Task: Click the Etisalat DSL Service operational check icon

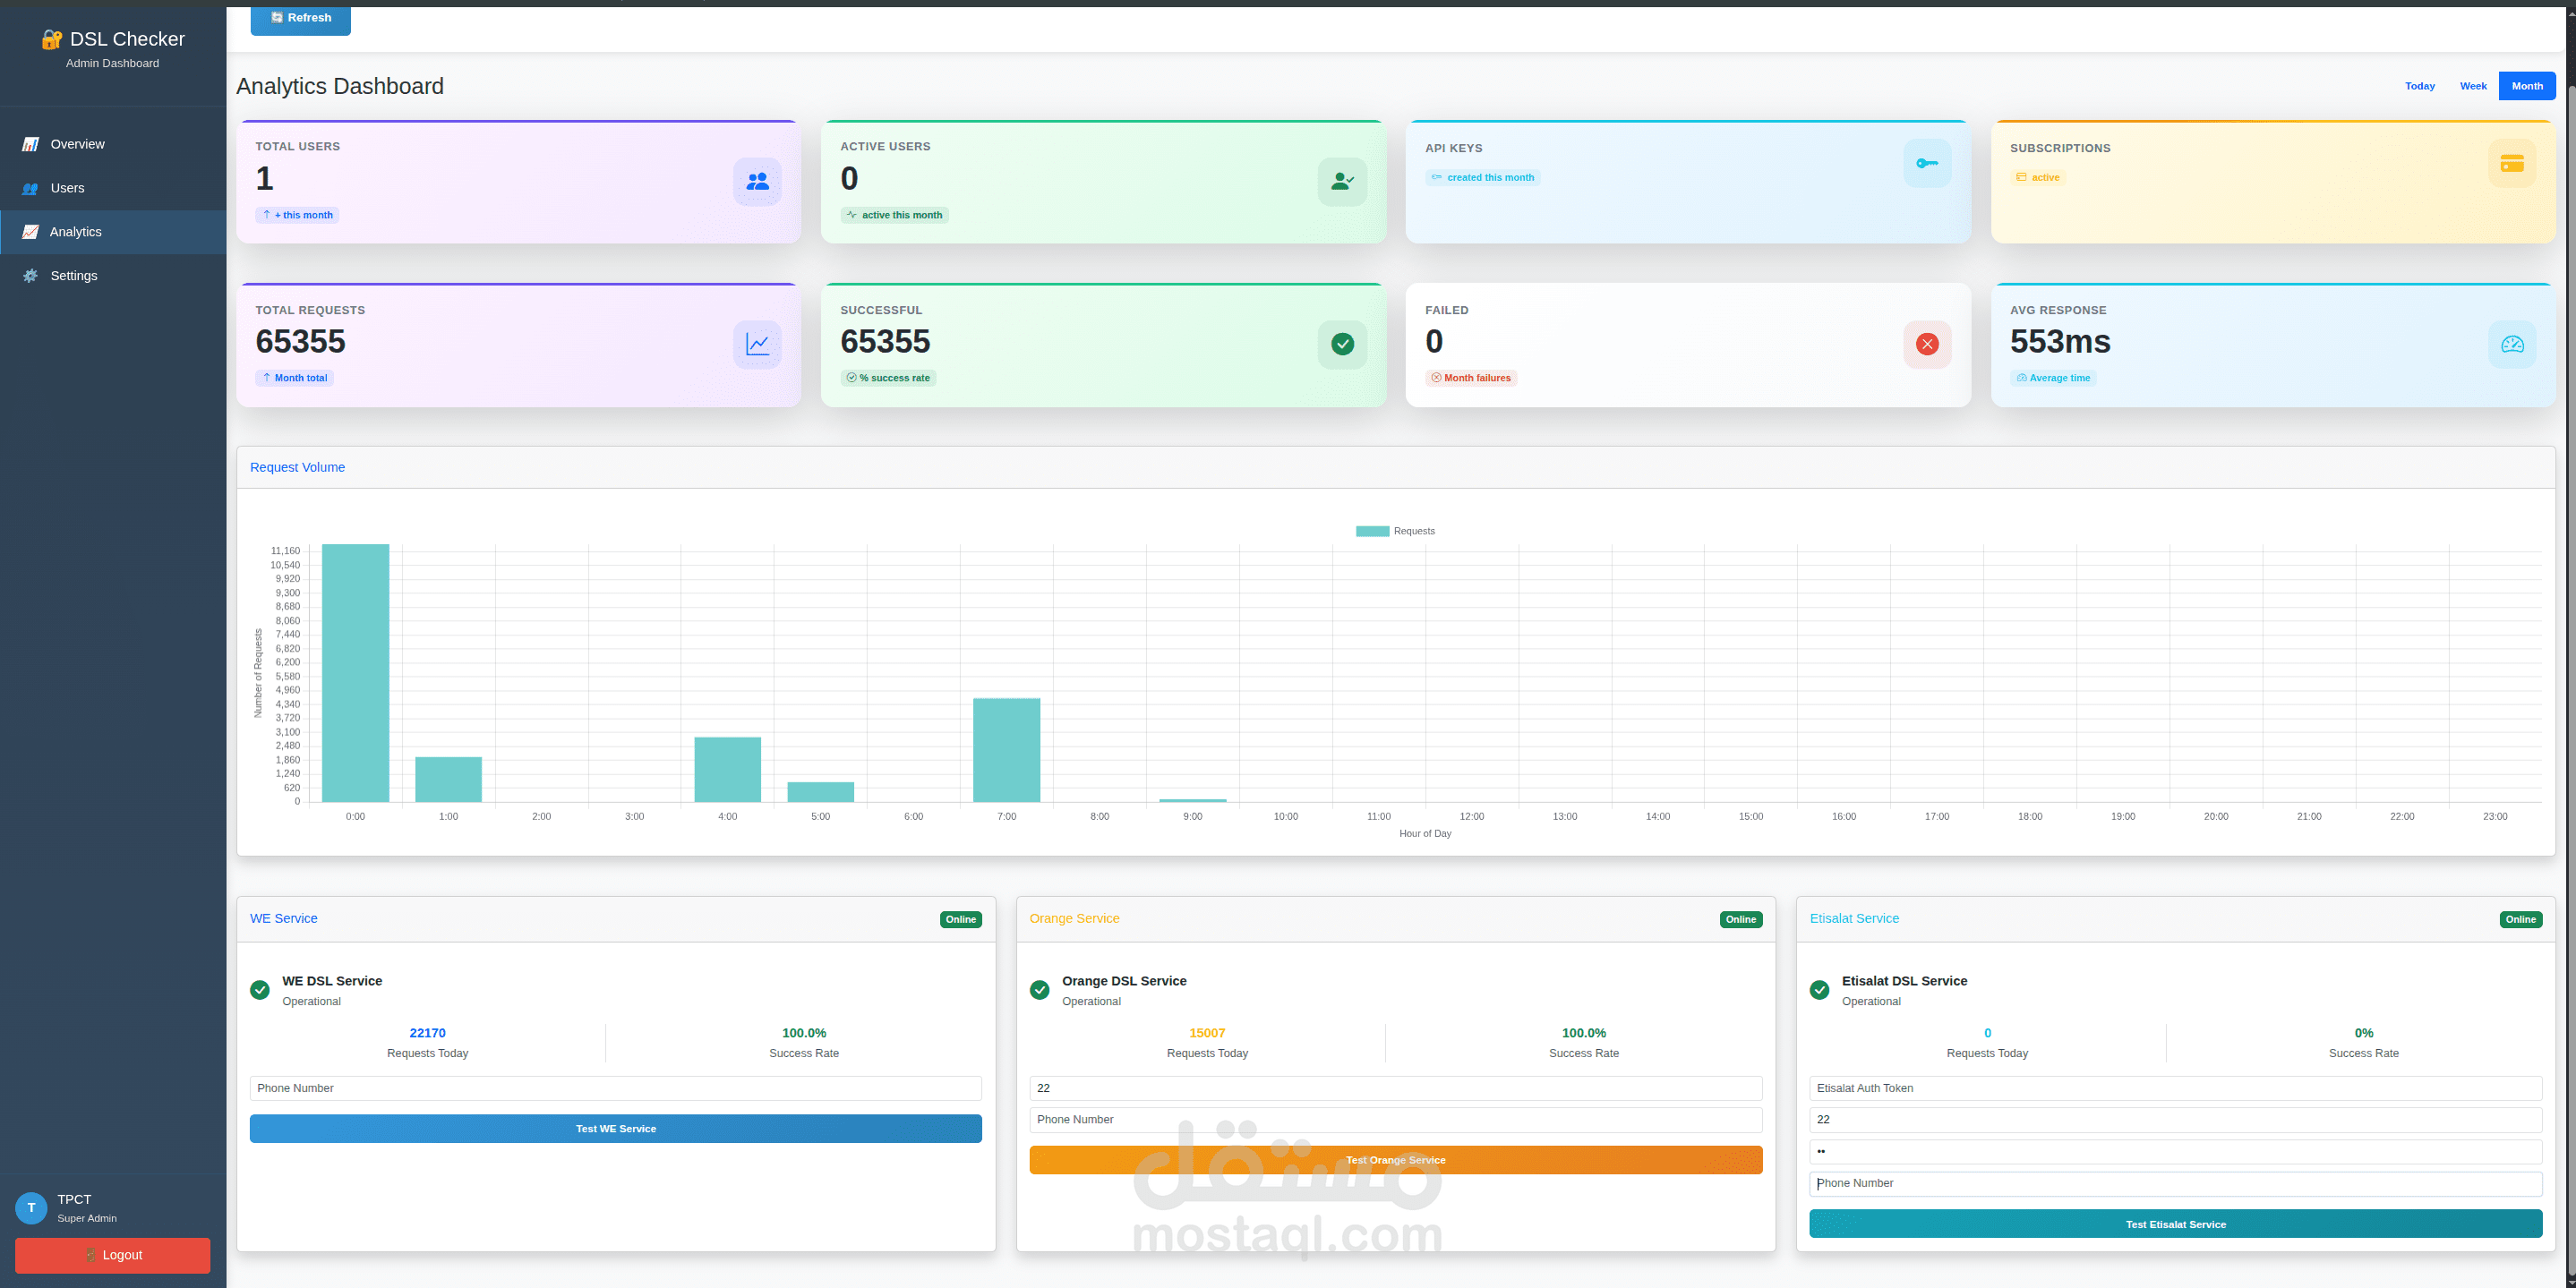Action: [x=1820, y=990]
